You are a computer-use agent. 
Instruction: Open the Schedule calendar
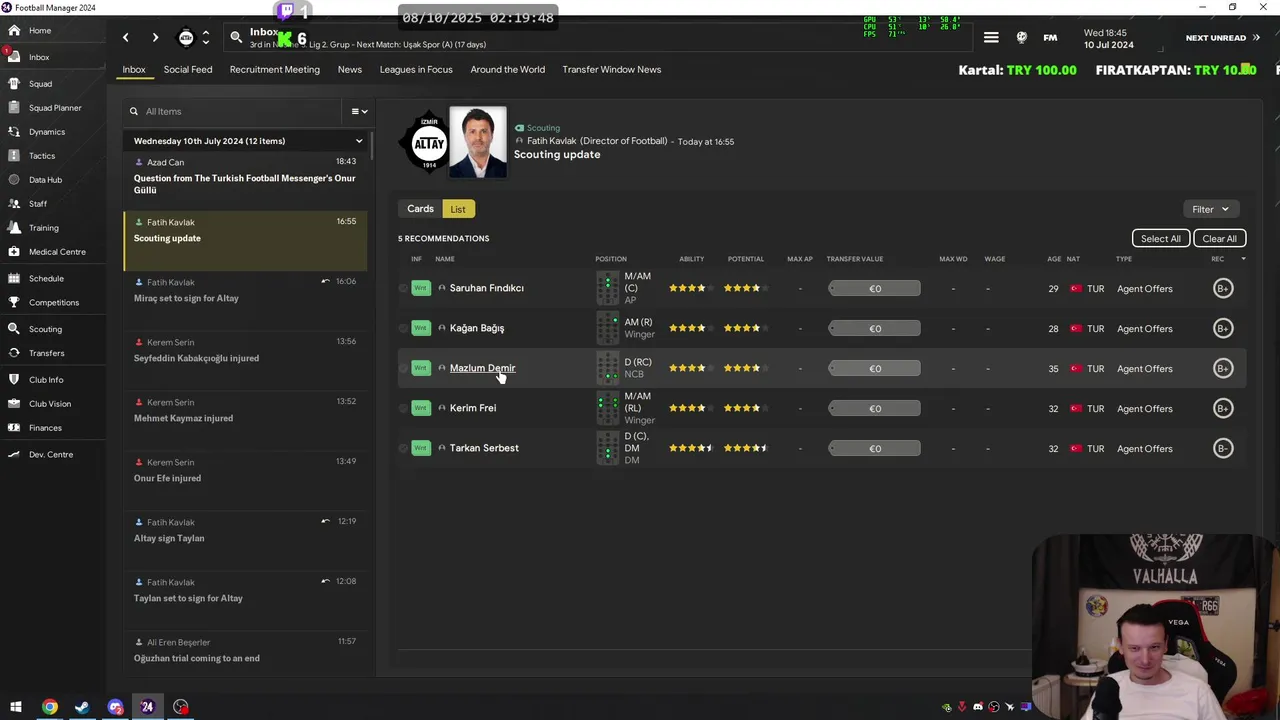pyautogui.click(x=46, y=279)
